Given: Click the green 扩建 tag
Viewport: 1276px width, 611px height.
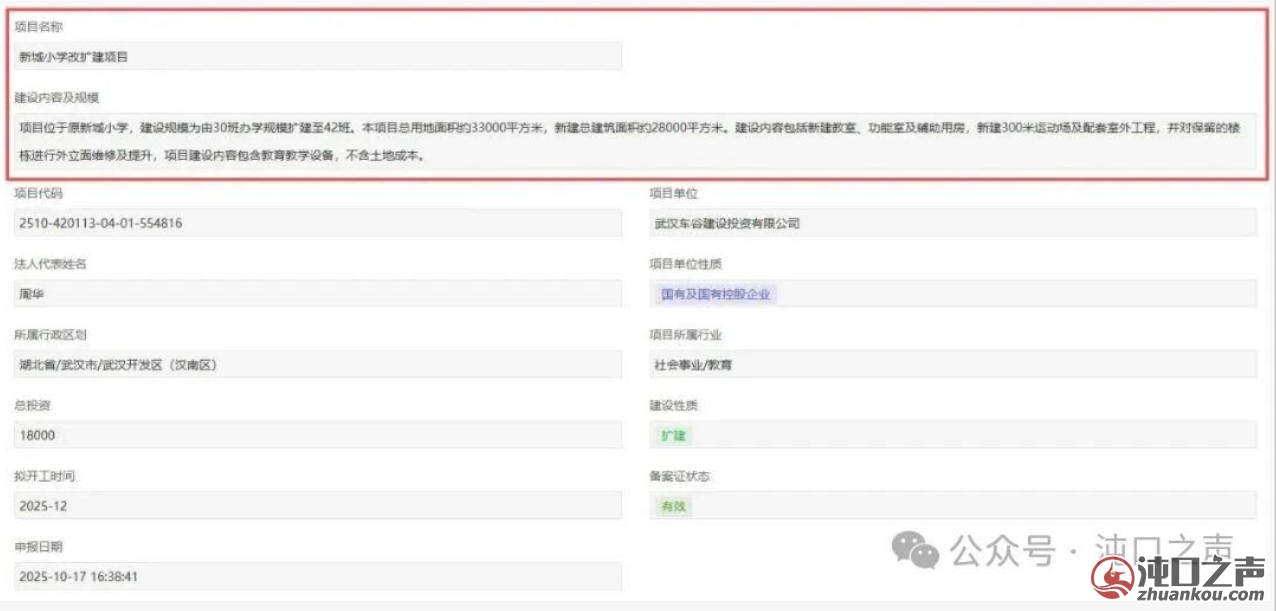Looking at the screenshot, I should [674, 436].
